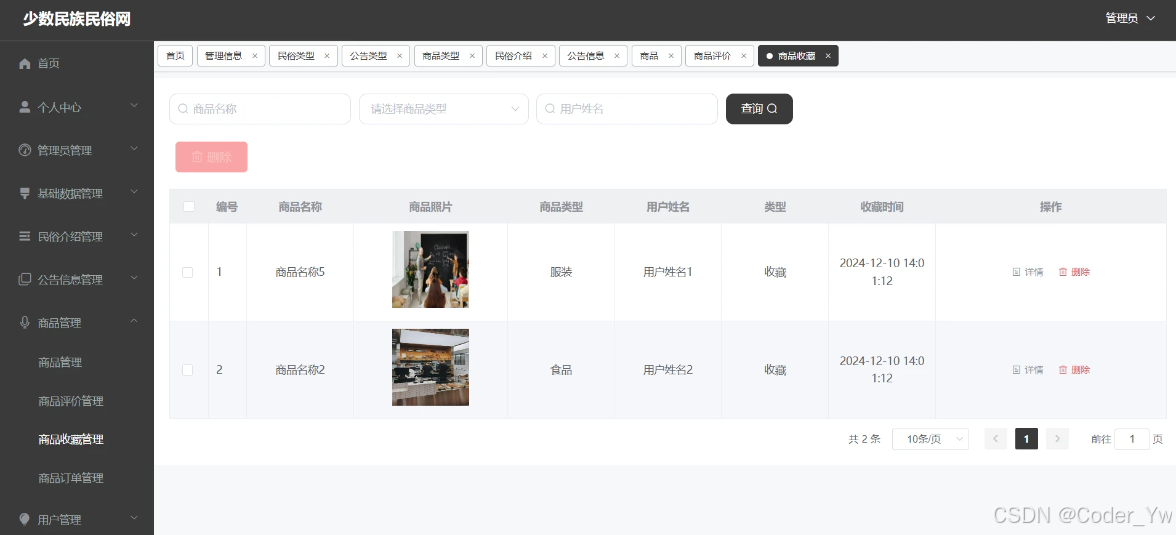This screenshot has width=1176, height=535.
Task: Close the 商品评价 tab
Action: pyautogui.click(x=744, y=56)
